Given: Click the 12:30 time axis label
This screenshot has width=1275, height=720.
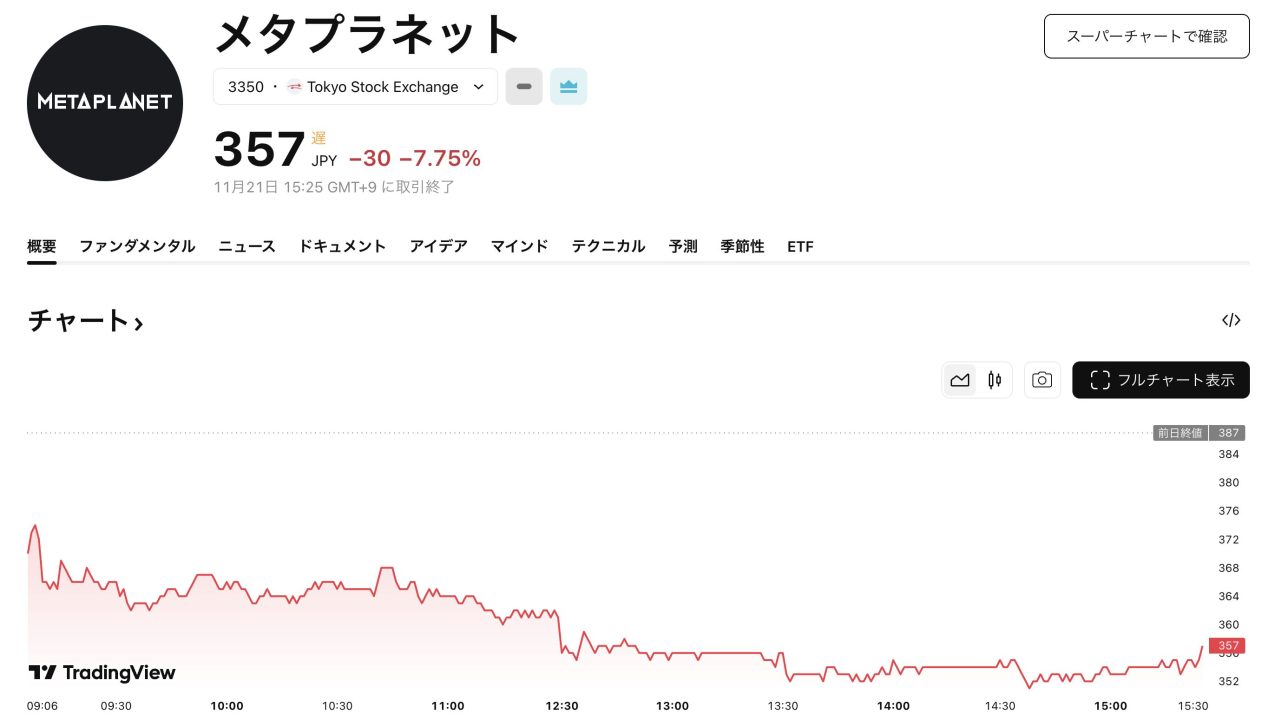Looking at the screenshot, I should point(562,706).
